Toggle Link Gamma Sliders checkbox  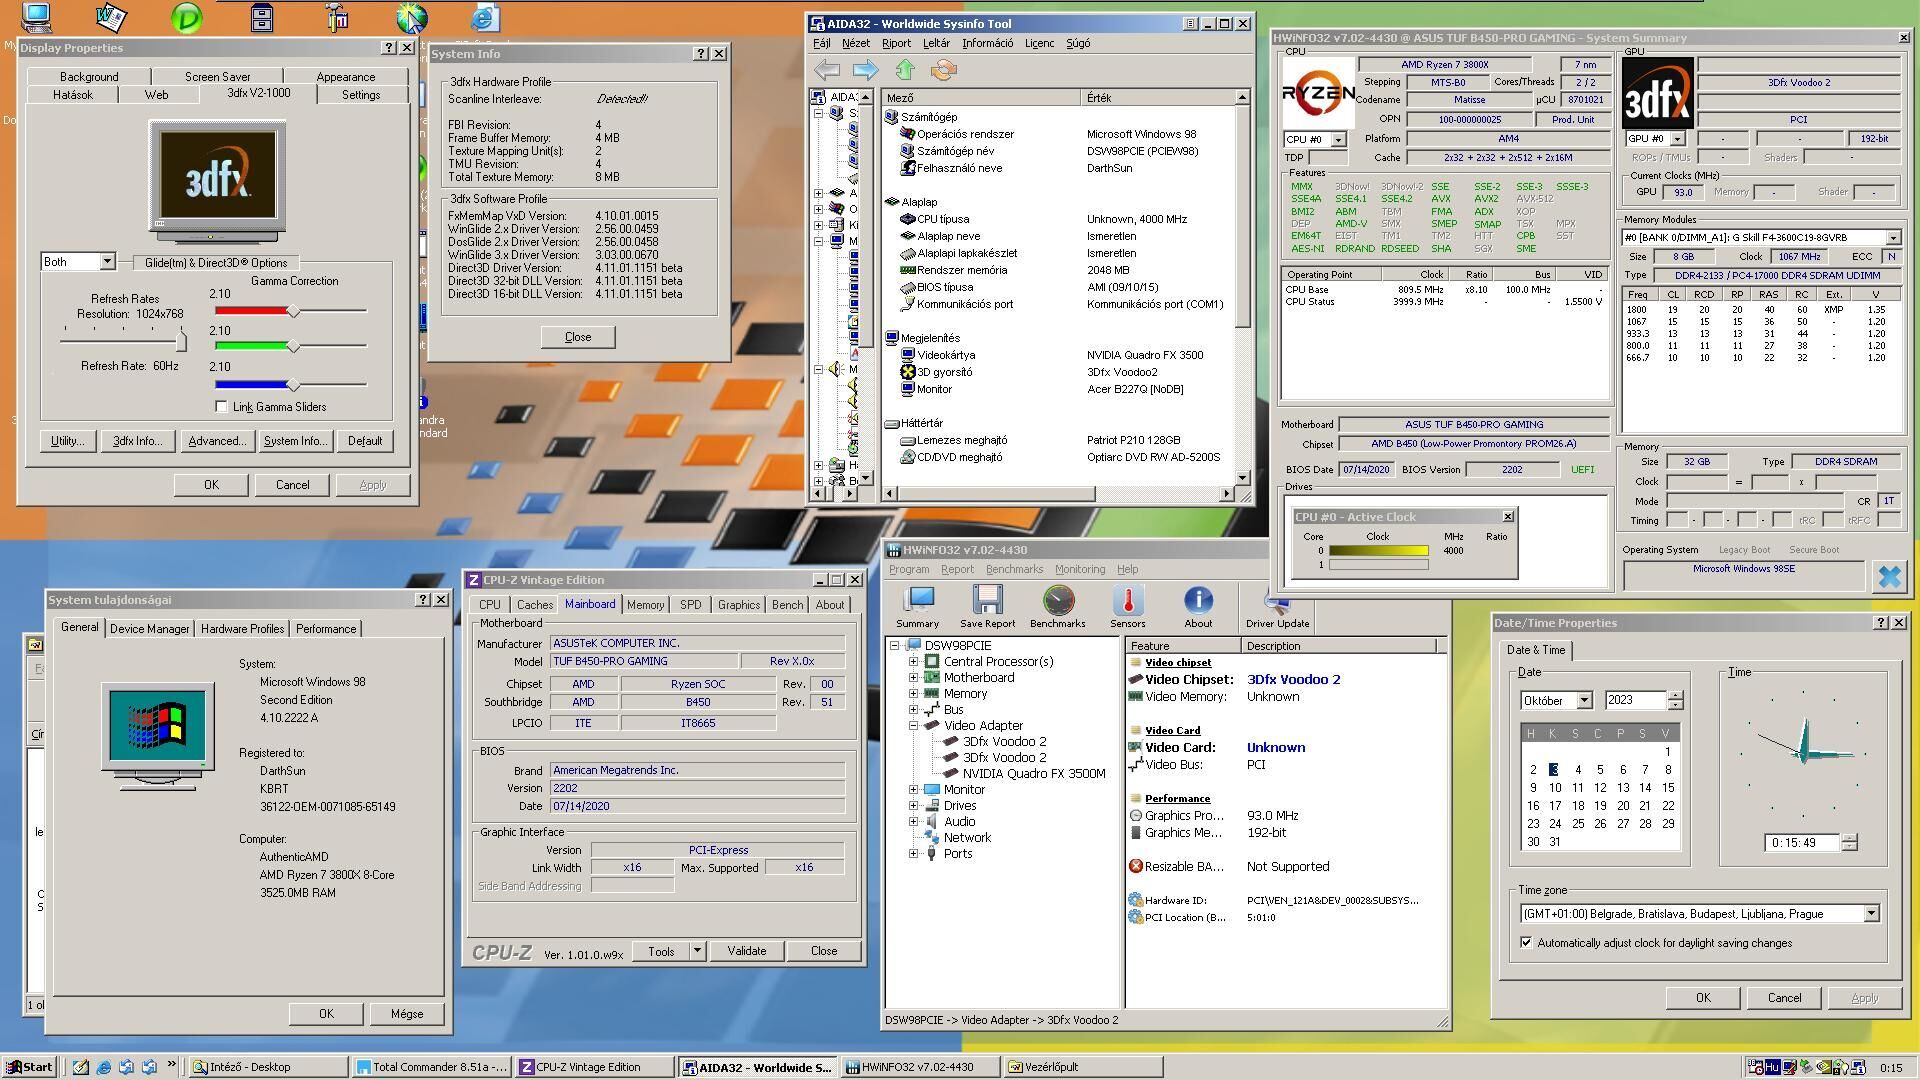221,407
